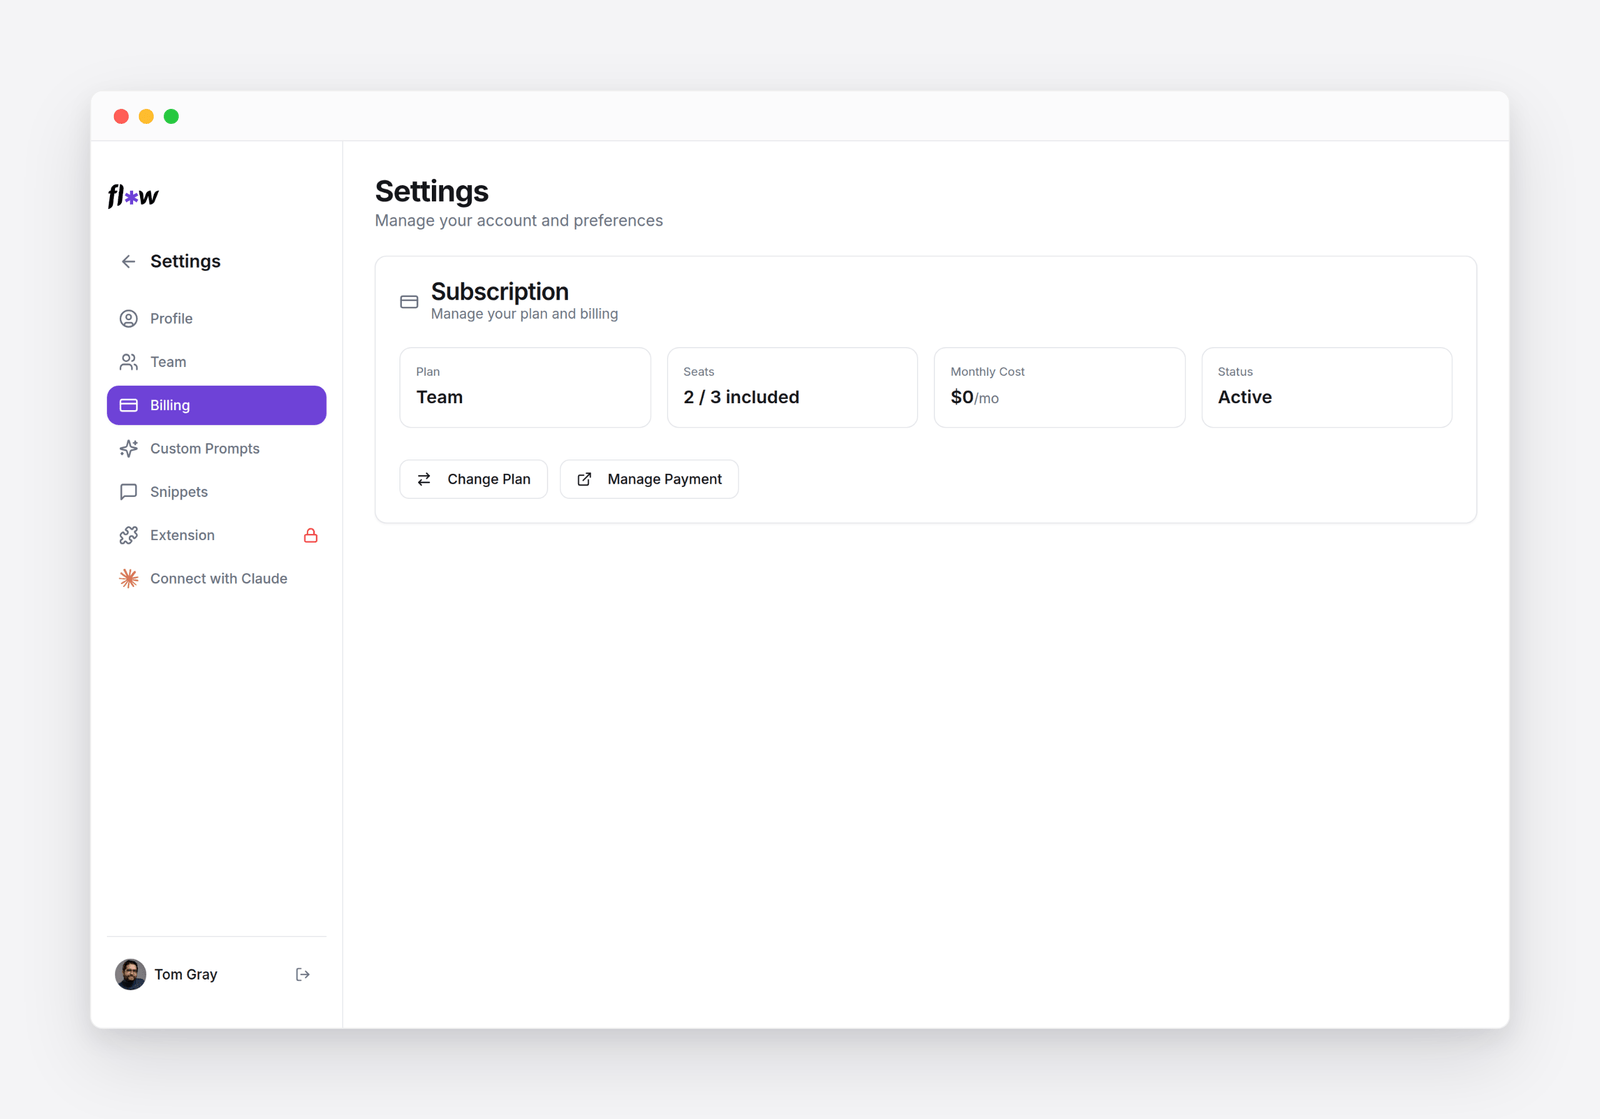This screenshot has width=1600, height=1119.
Task: Open the Extension settings entry
Action: (x=217, y=535)
